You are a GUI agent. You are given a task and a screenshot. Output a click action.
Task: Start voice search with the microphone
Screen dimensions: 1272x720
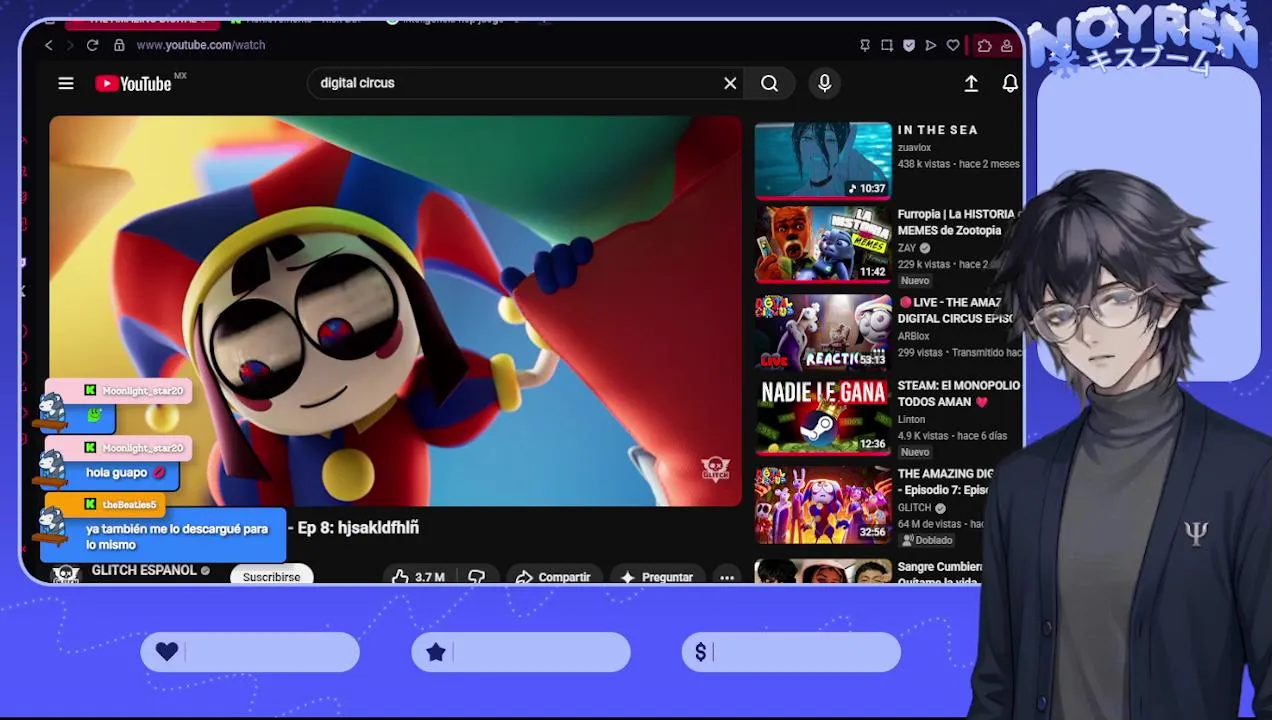(824, 84)
